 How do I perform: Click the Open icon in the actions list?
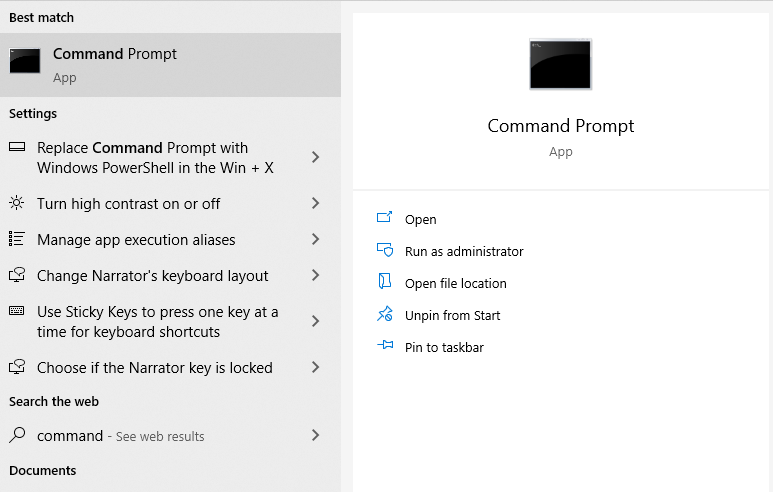[x=384, y=219]
